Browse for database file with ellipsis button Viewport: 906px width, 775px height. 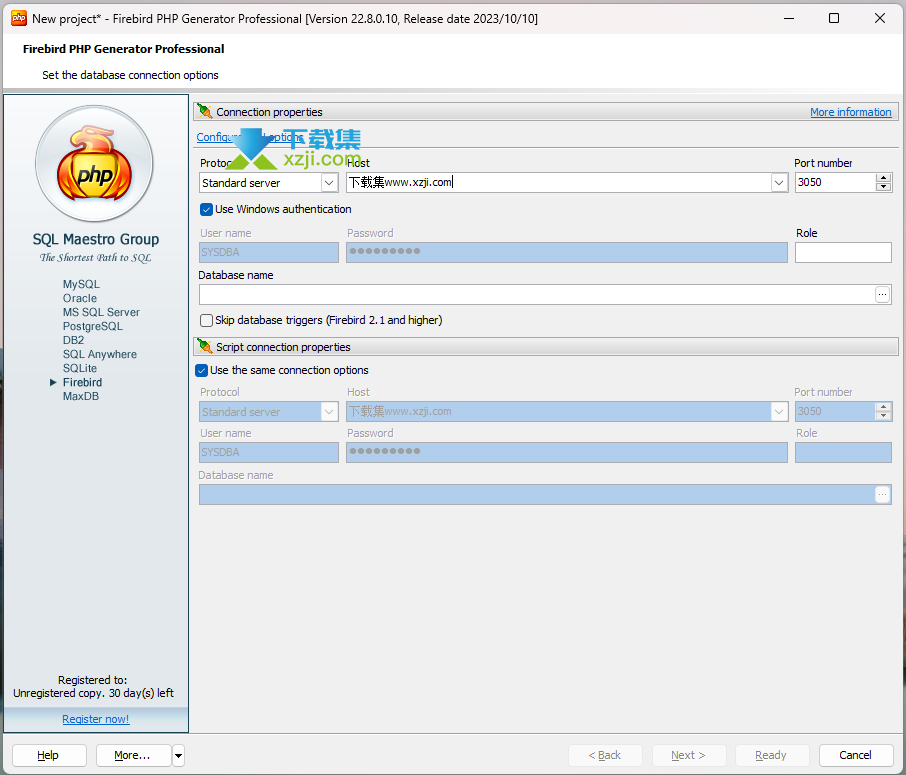point(882,295)
